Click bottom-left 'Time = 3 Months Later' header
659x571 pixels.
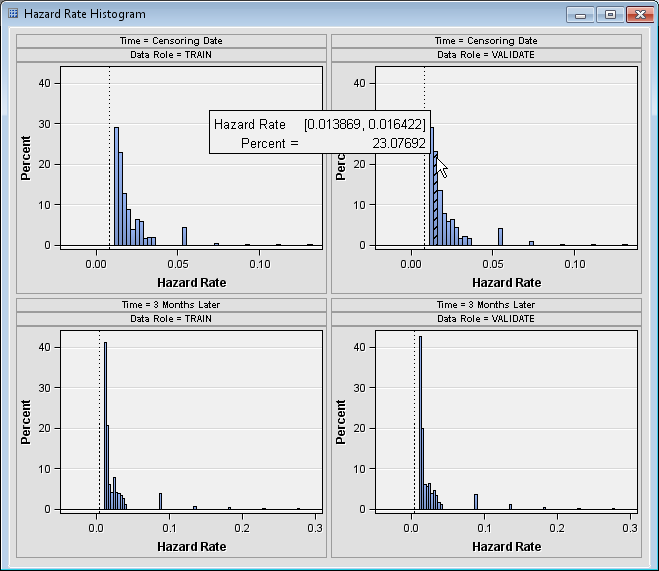172,305
